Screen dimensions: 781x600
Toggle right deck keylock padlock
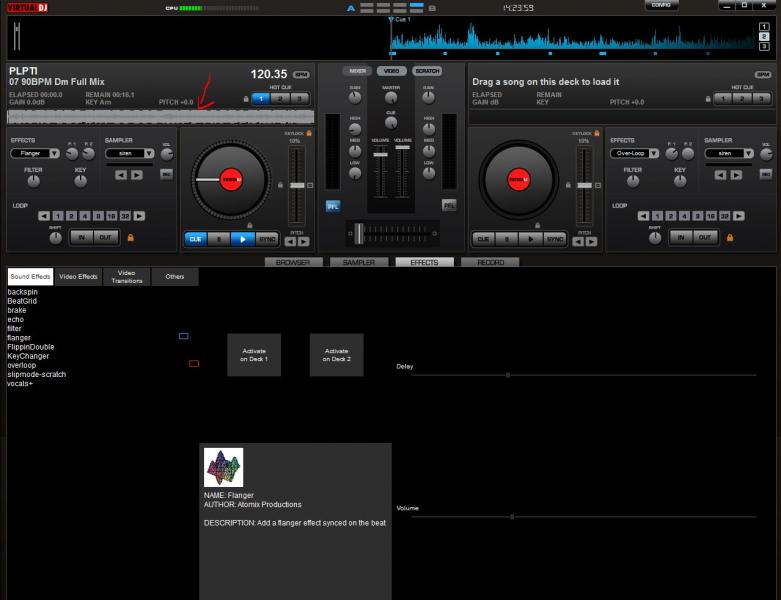pyautogui.click(x=597, y=133)
